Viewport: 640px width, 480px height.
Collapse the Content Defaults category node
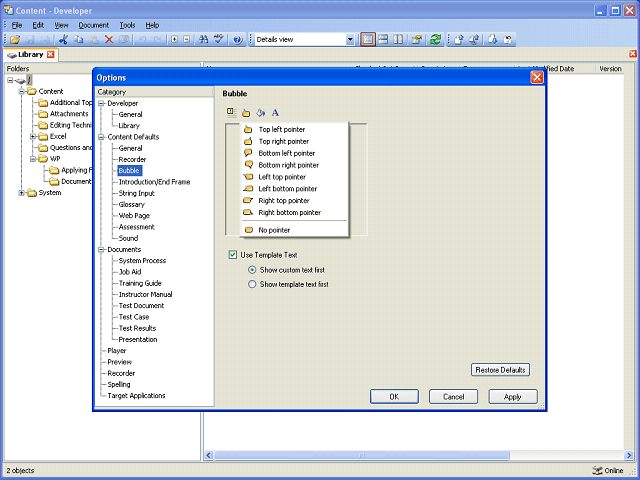101,137
